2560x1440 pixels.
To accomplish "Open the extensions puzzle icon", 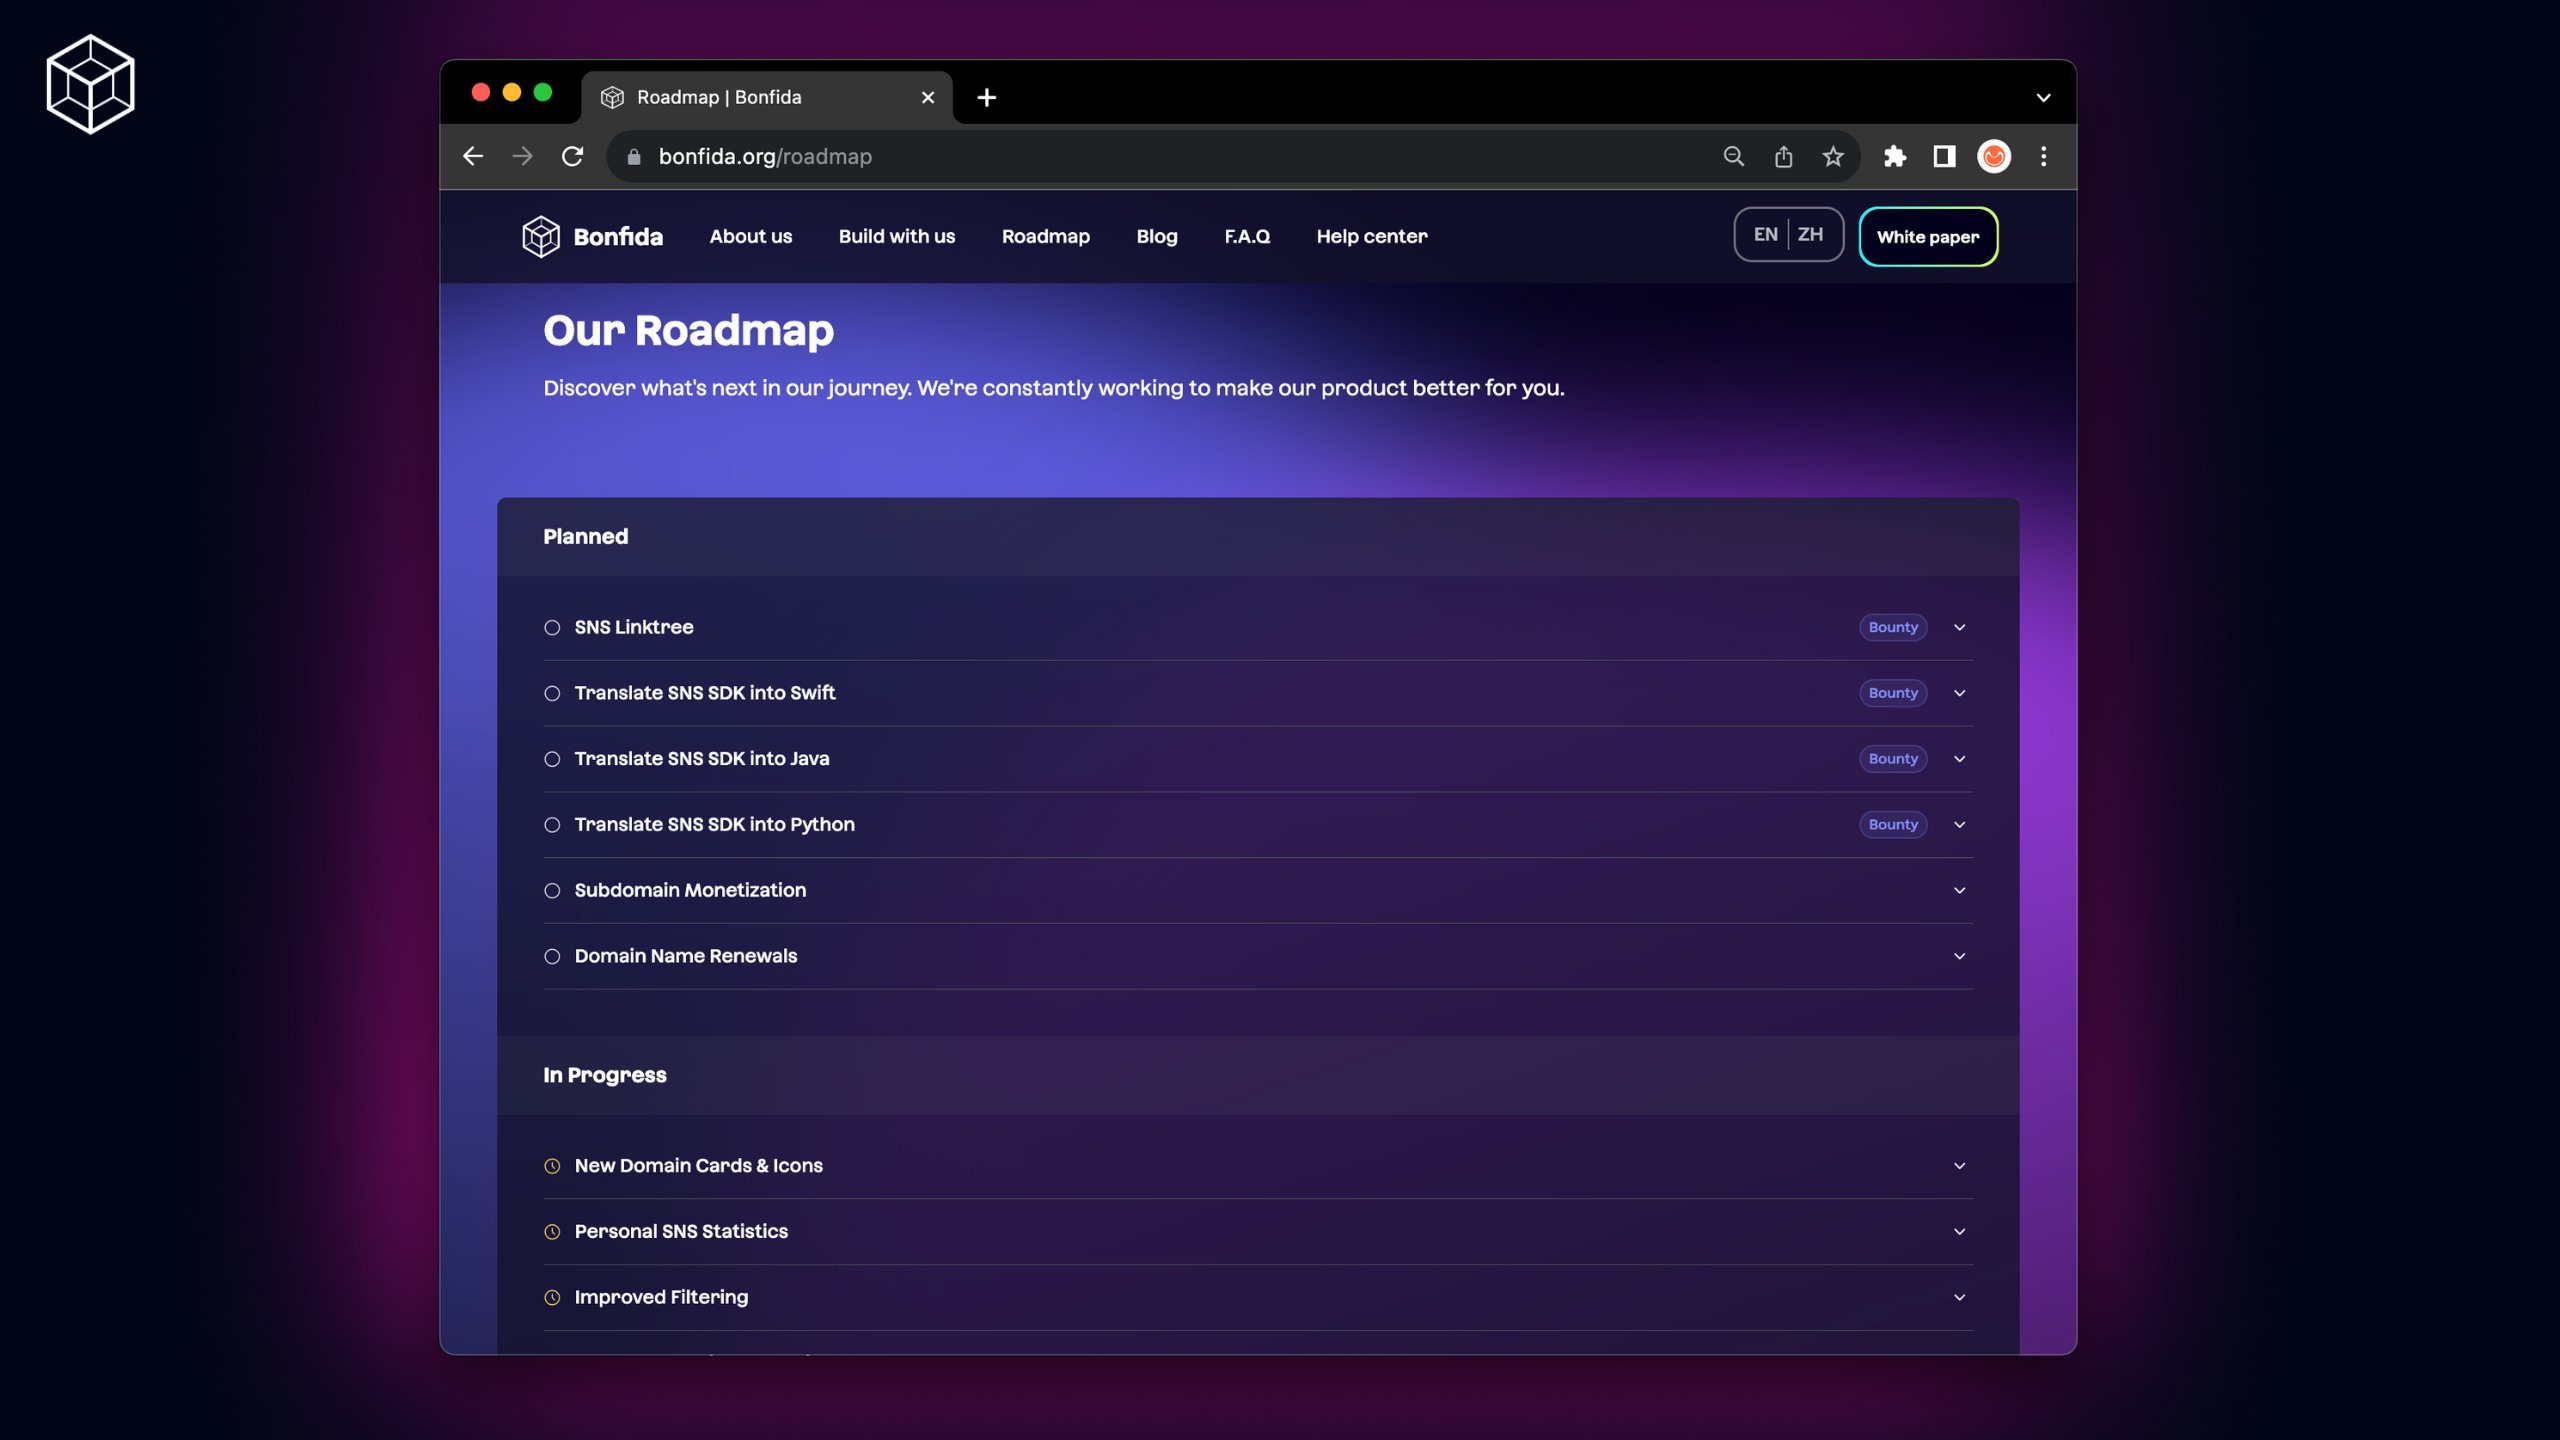I will tap(1894, 156).
